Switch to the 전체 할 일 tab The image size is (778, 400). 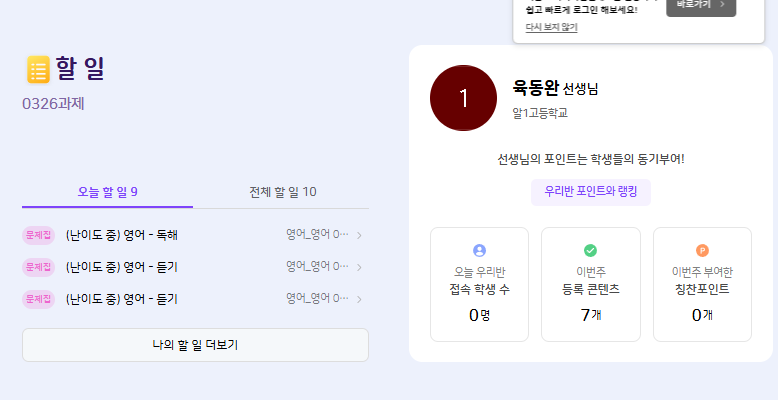pos(282,191)
